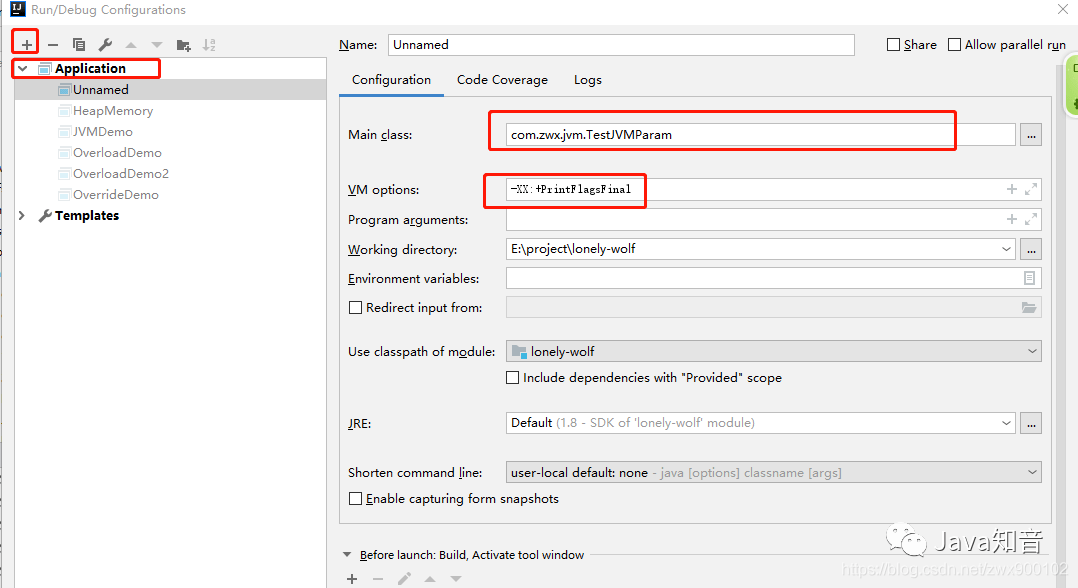The height and width of the screenshot is (588, 1078).
Task: Click the Add New Configuration plus icon
Action: (26, 45)
